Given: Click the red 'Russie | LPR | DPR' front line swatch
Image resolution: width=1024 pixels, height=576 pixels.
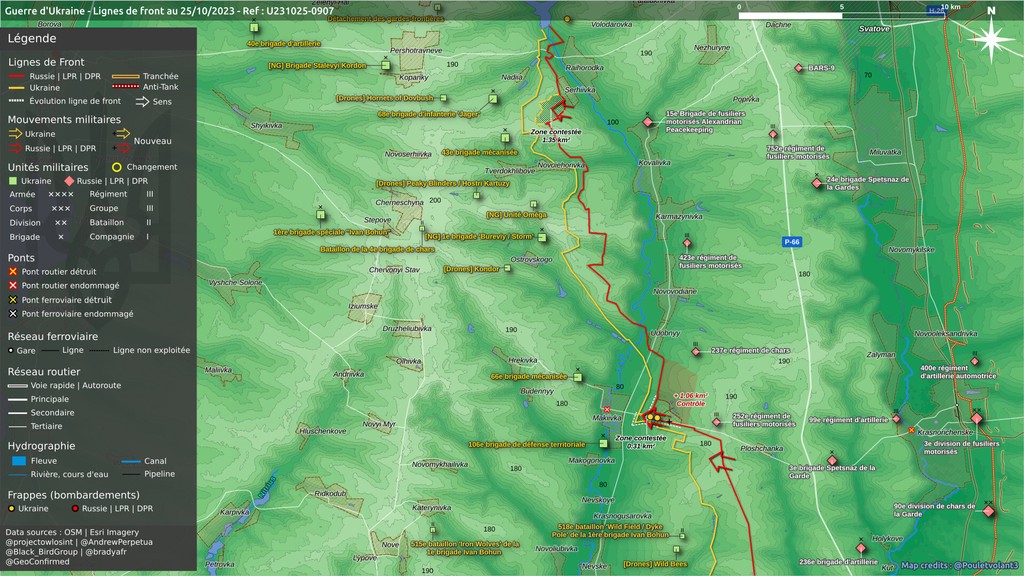Looking at the screenshot, I should (16, 76).
